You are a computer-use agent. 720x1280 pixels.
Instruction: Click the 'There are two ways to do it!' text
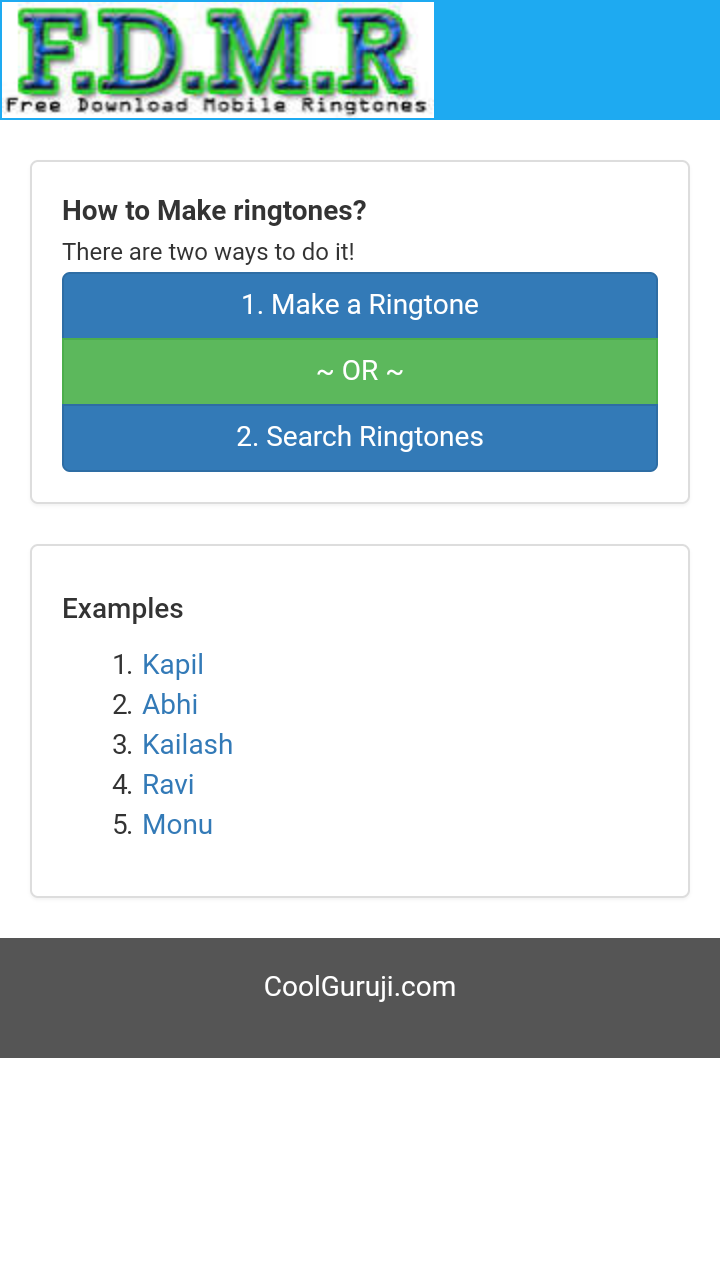208,252
